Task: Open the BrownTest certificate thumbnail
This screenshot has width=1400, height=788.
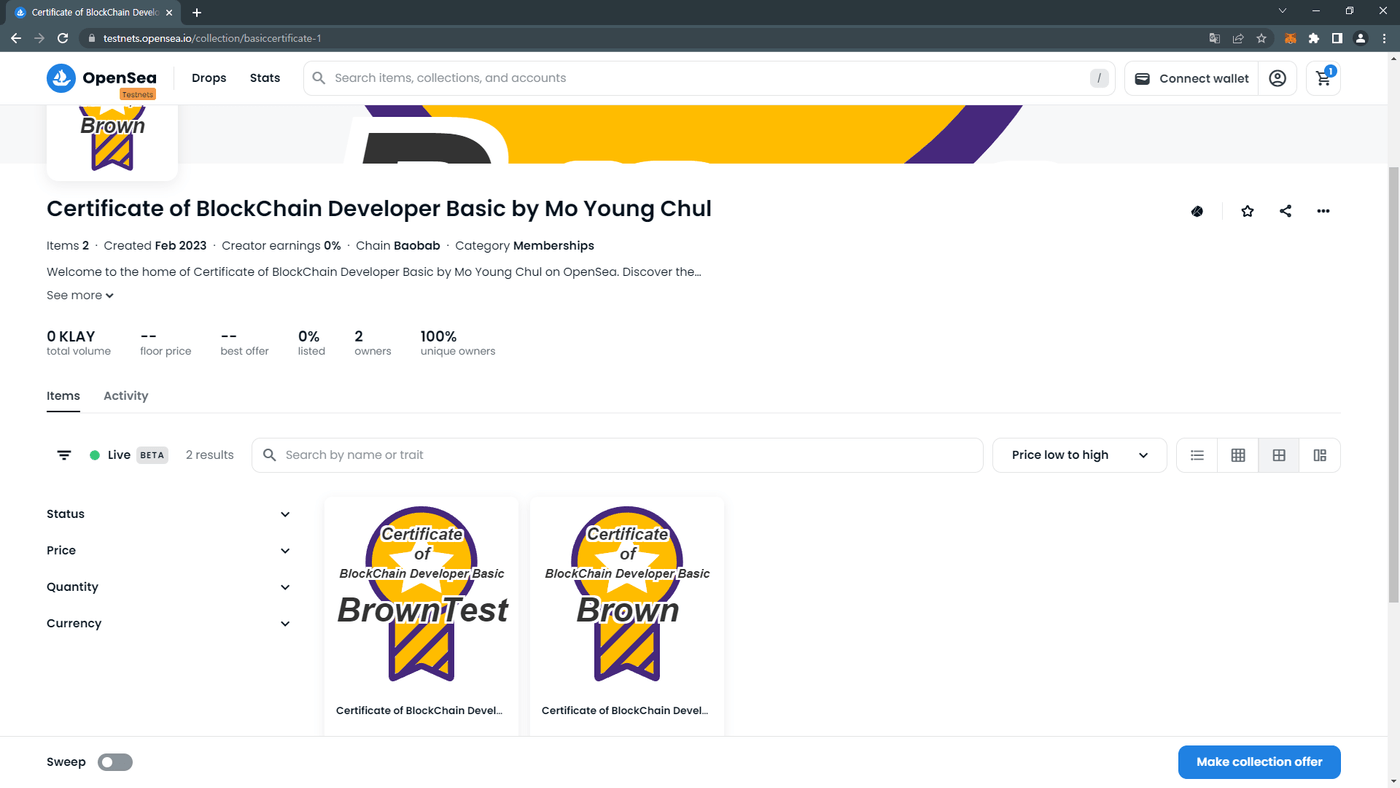Action: click(x=422, y=594)
